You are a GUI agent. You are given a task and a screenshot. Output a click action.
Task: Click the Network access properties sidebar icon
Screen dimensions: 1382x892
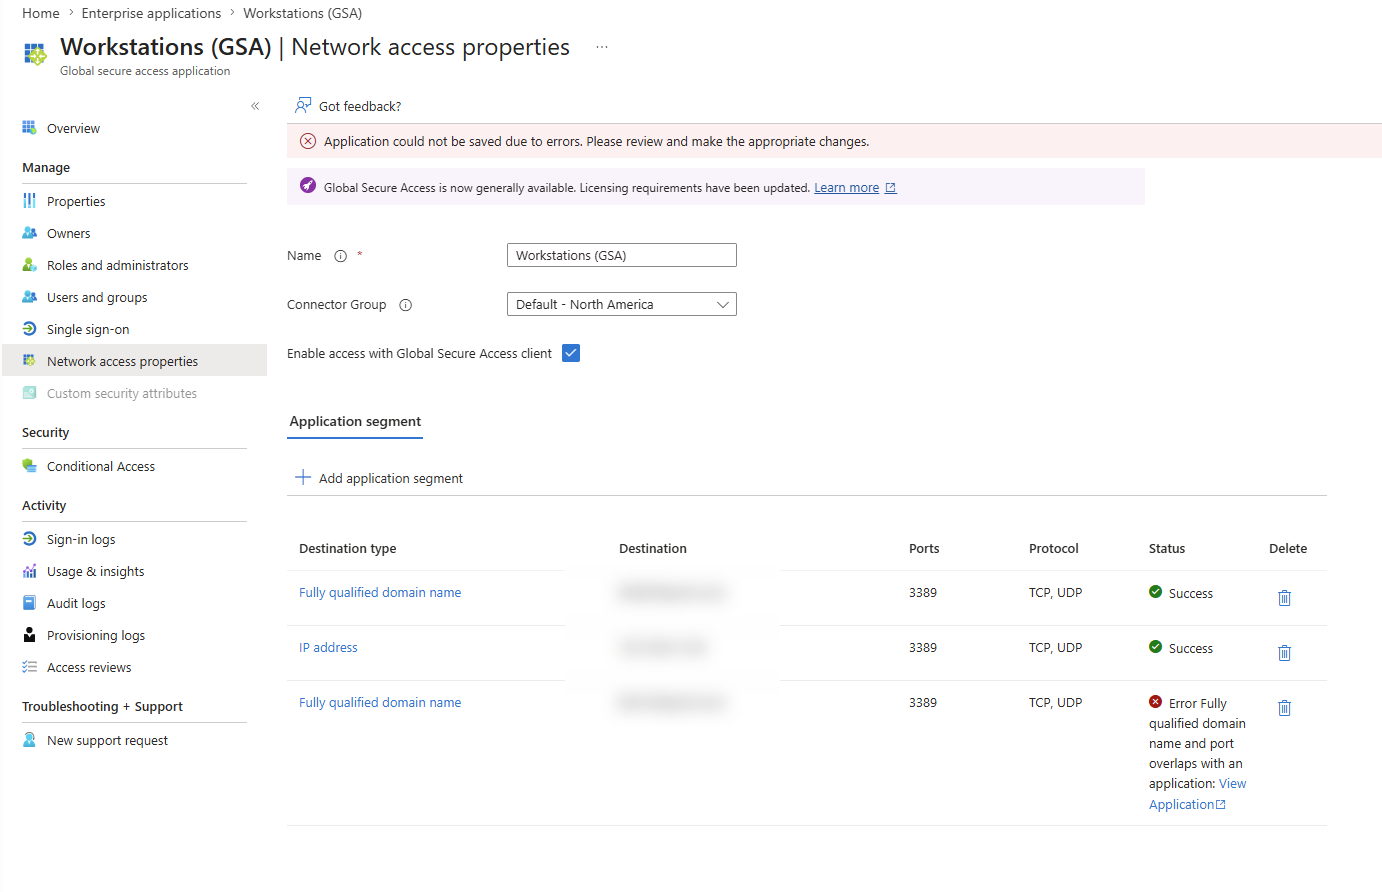click(x=30, y=361)
